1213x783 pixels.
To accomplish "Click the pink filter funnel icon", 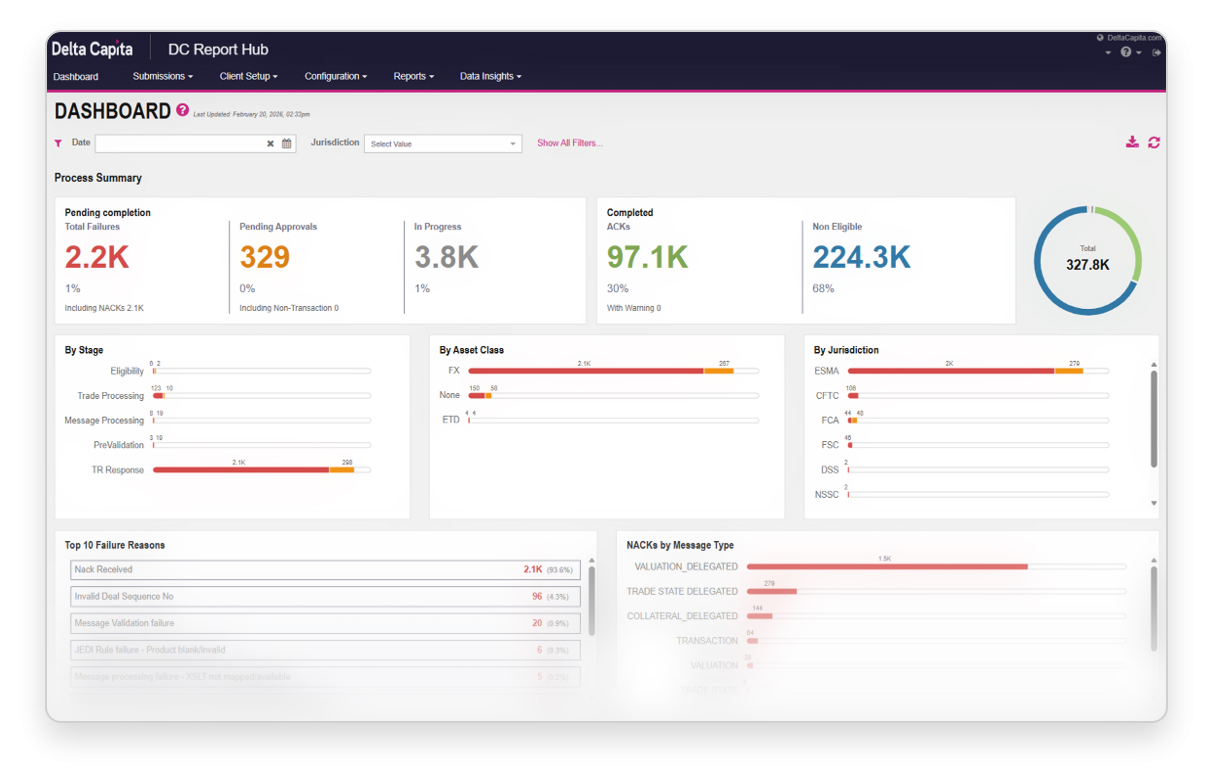I will (59, 143).
